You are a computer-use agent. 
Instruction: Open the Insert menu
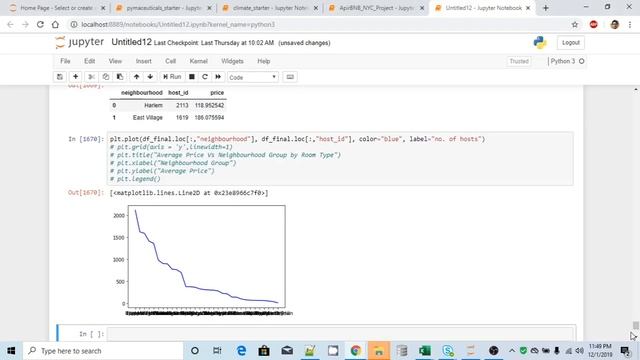coord(143,61)
